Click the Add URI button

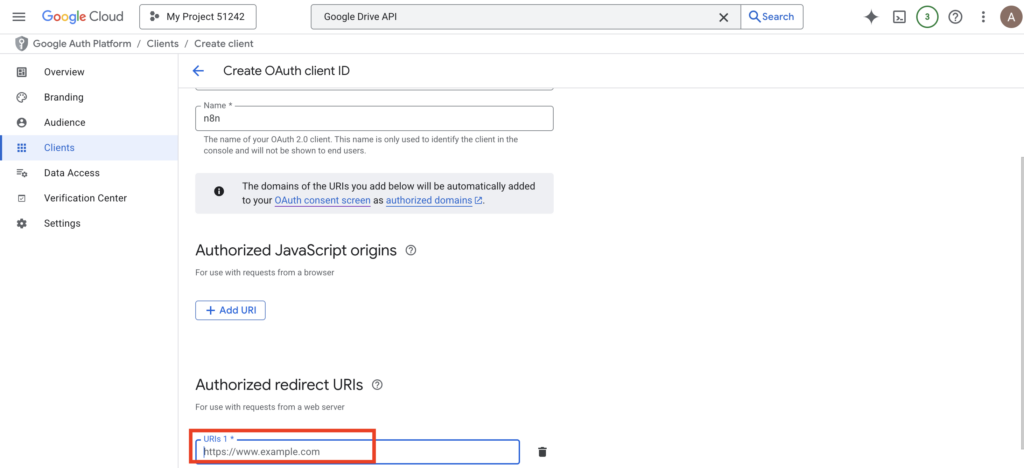[x=230, y=310]
